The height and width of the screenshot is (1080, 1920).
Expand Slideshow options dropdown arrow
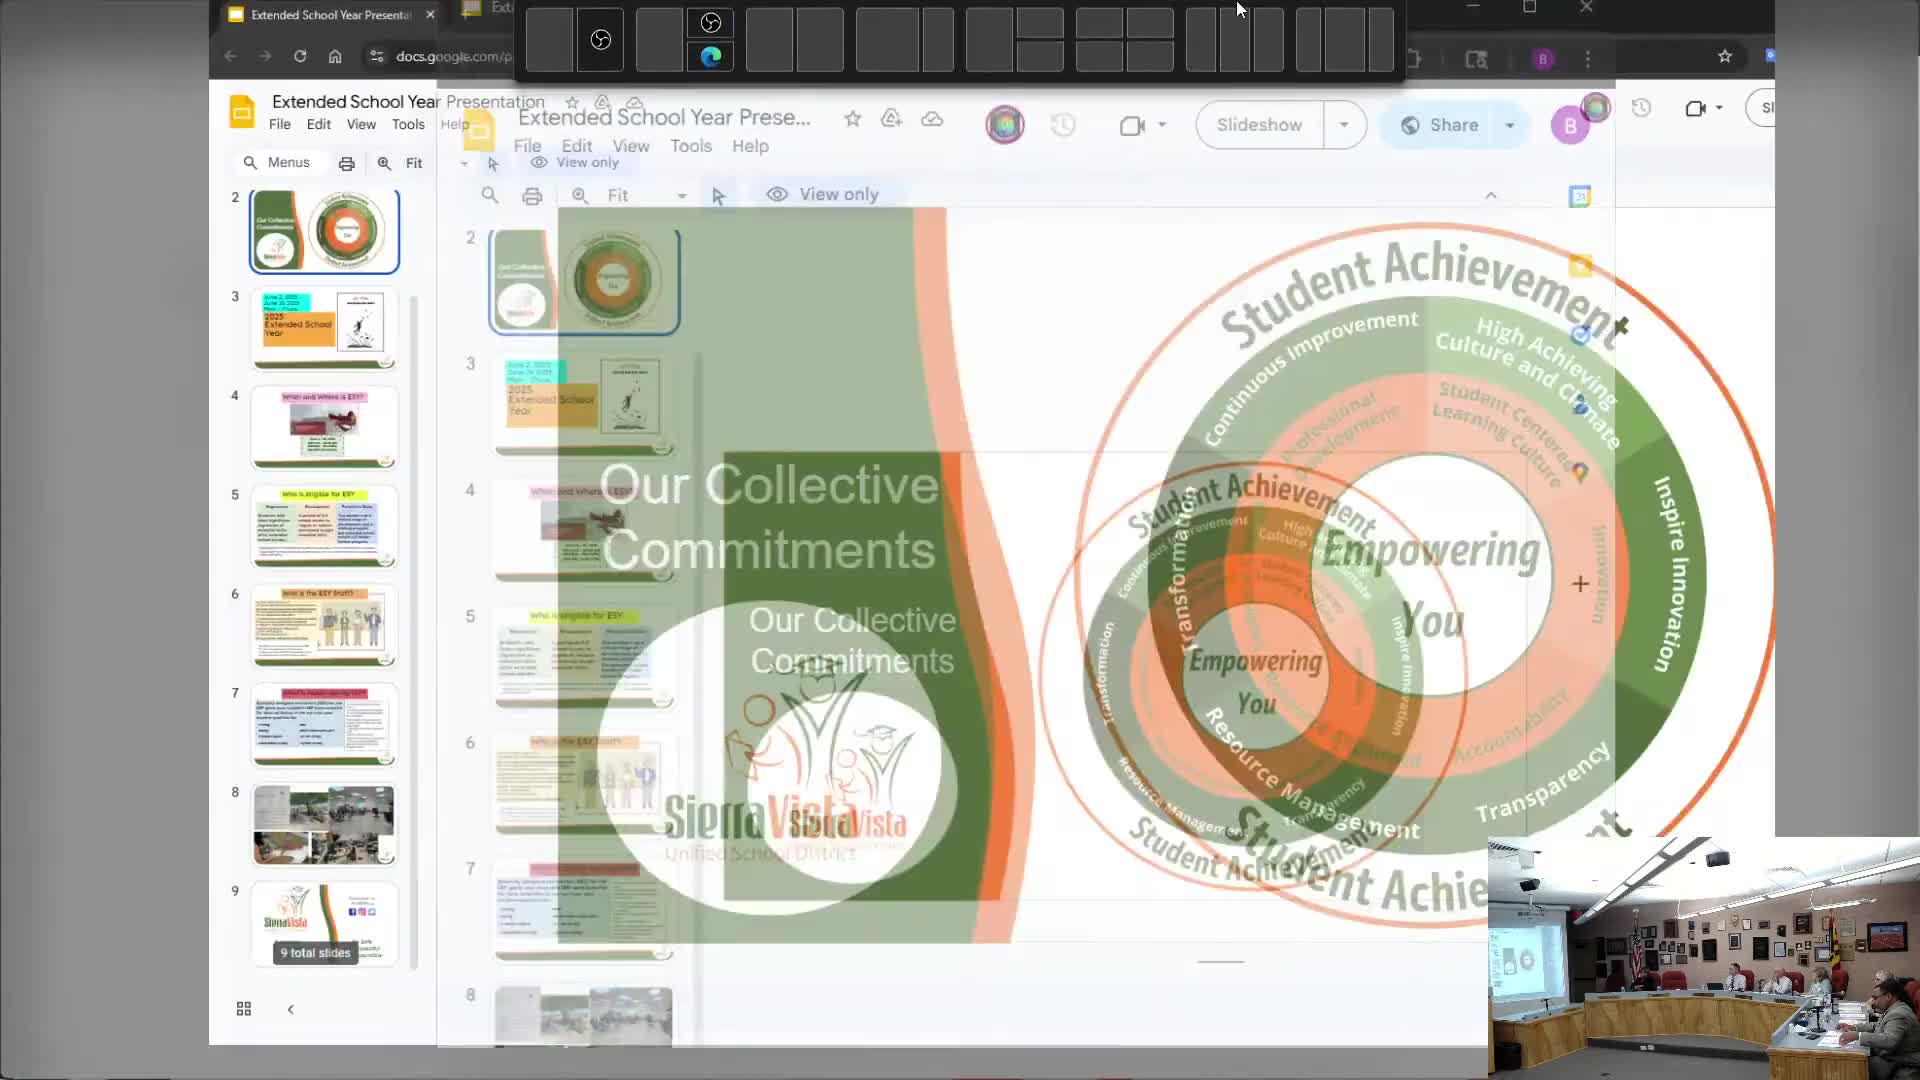click(1343, 125)
